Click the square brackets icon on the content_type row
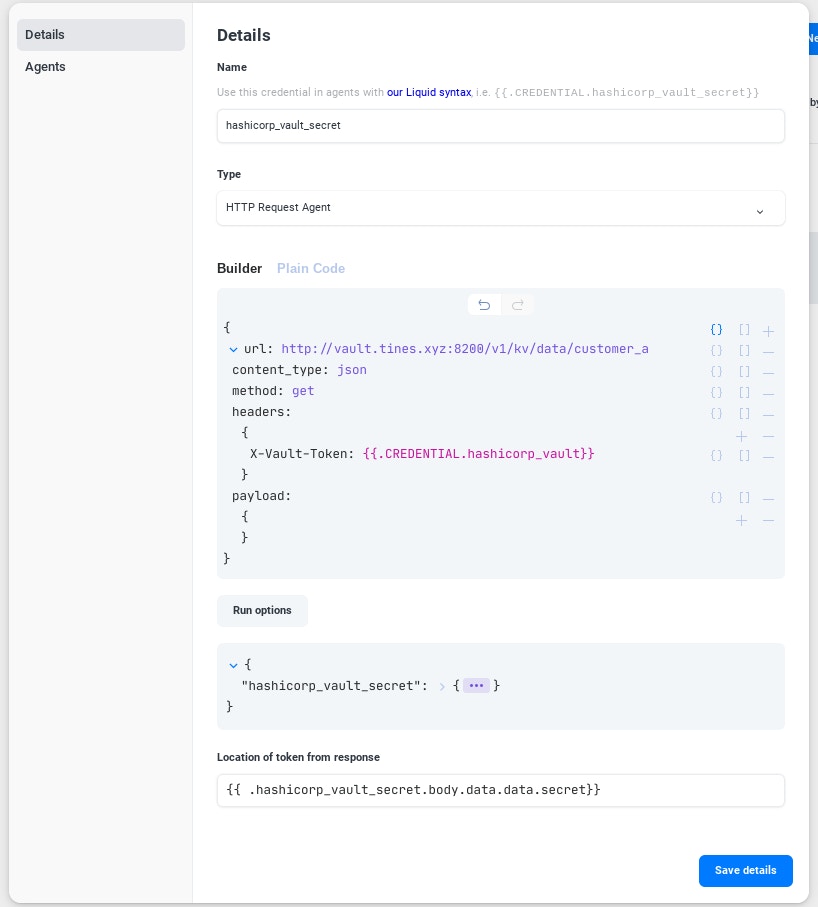 click(744, 372)
